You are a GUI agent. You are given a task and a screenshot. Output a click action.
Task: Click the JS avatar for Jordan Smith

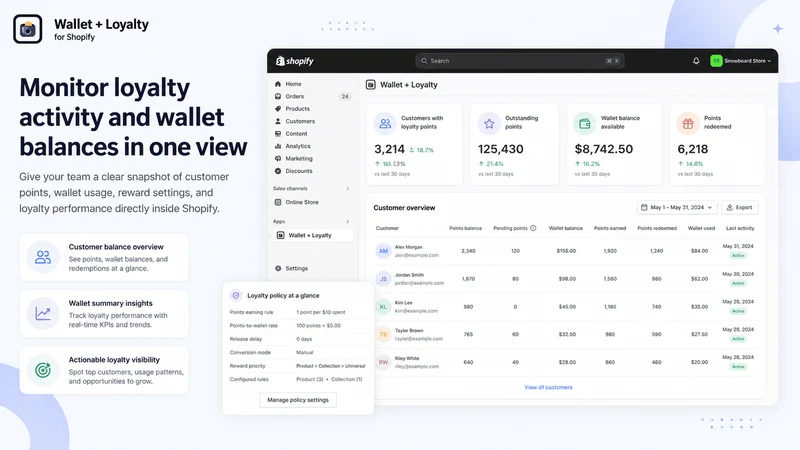383,279
